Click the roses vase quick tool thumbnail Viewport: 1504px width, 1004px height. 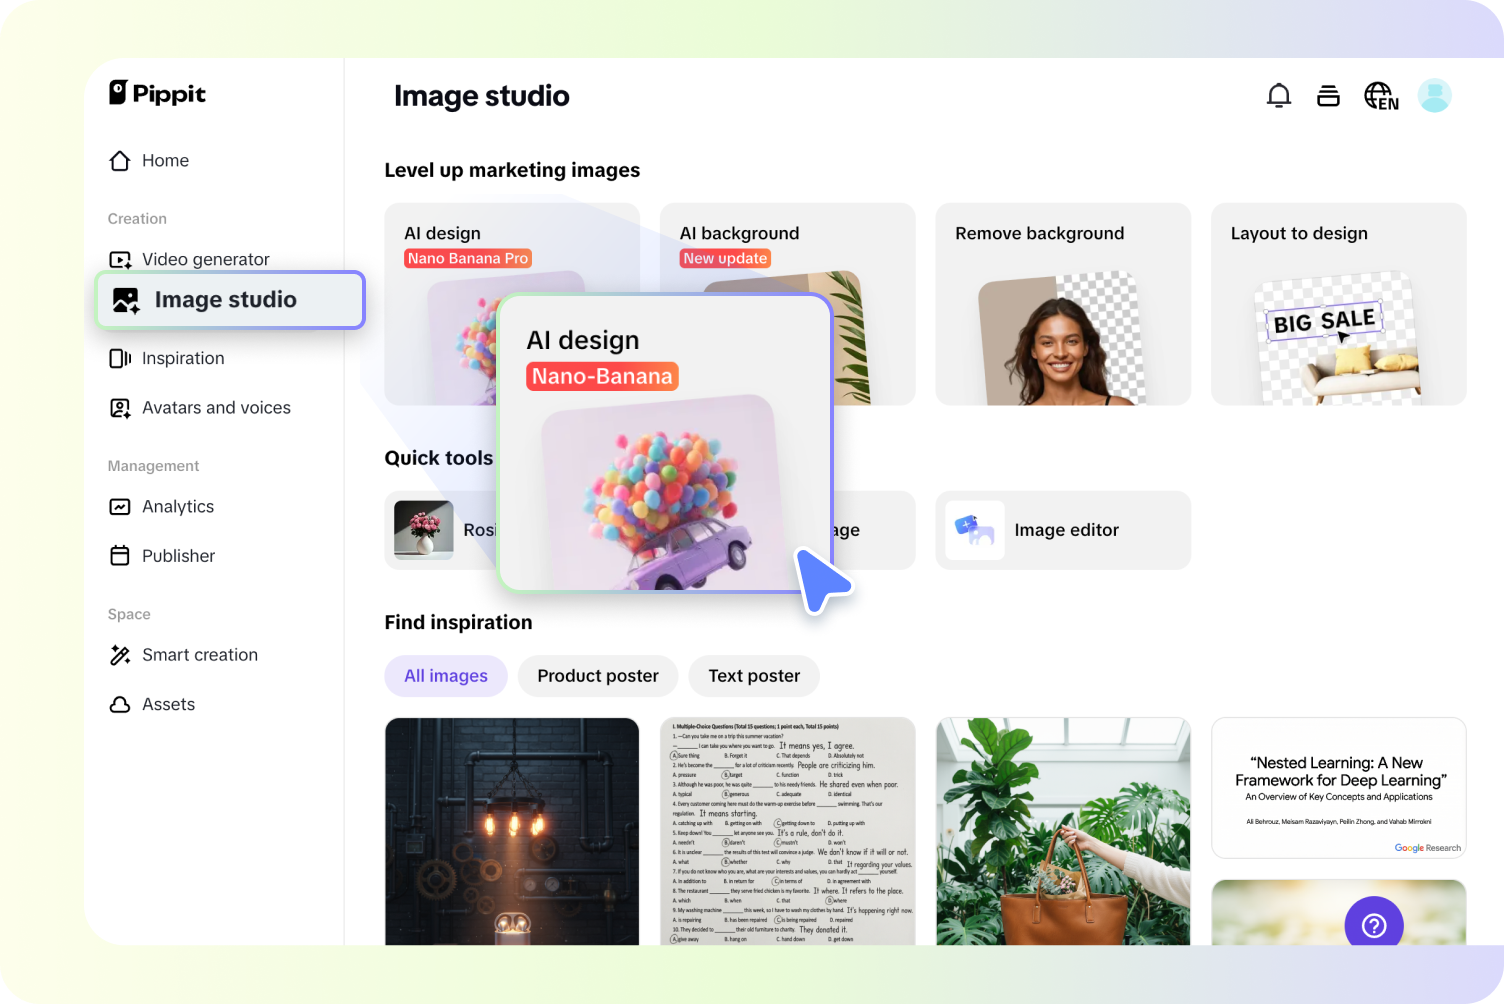(x=424, y=530)
